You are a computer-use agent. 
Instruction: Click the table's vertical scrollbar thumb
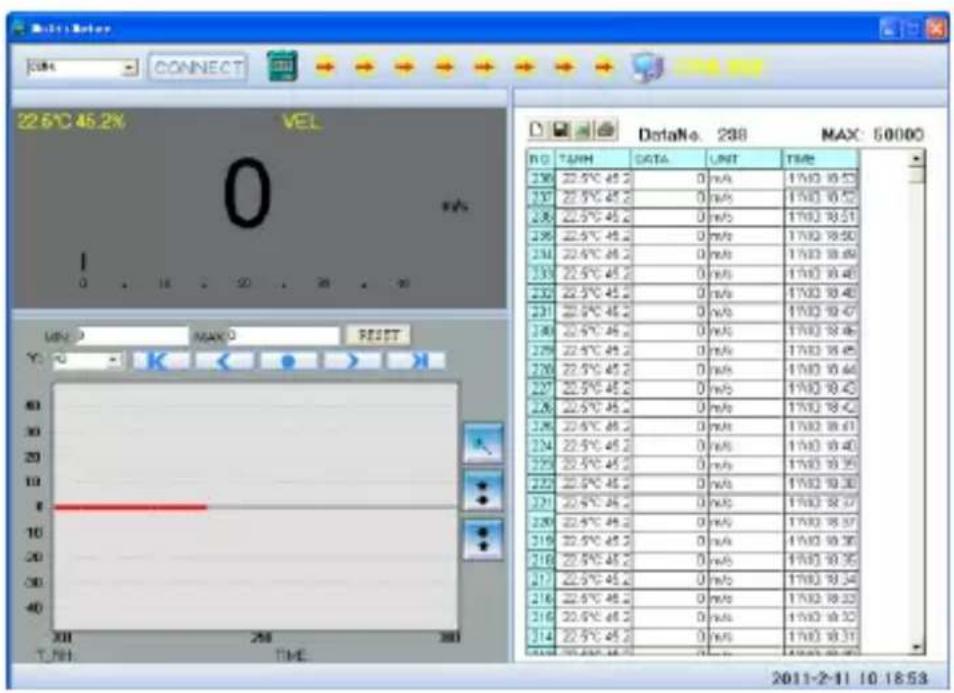point(916,175)
